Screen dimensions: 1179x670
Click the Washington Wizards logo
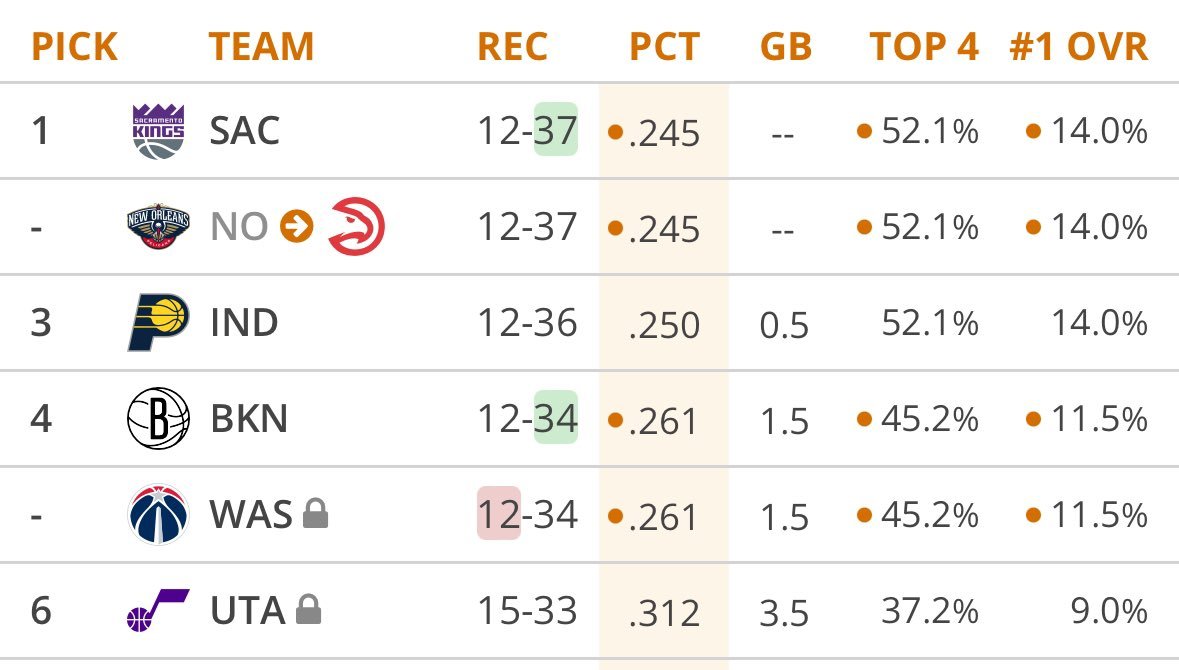coord(158,515)
